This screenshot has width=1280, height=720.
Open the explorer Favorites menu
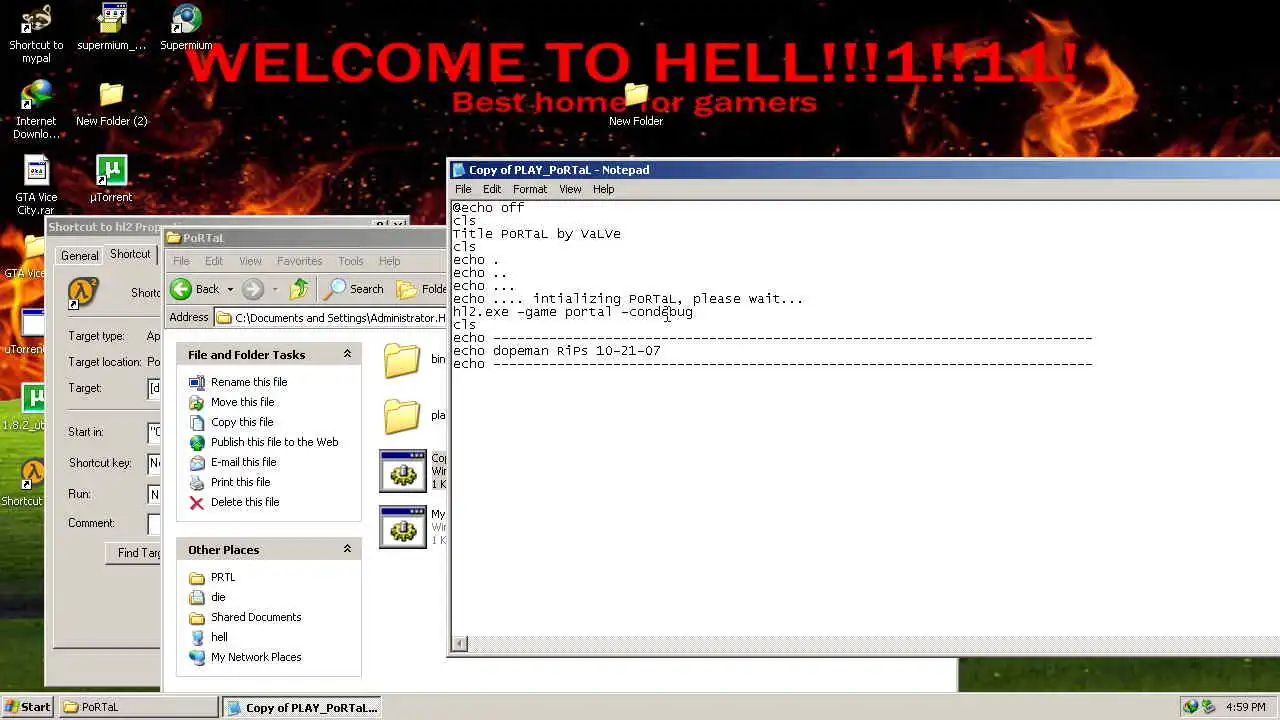pos(299,261)
